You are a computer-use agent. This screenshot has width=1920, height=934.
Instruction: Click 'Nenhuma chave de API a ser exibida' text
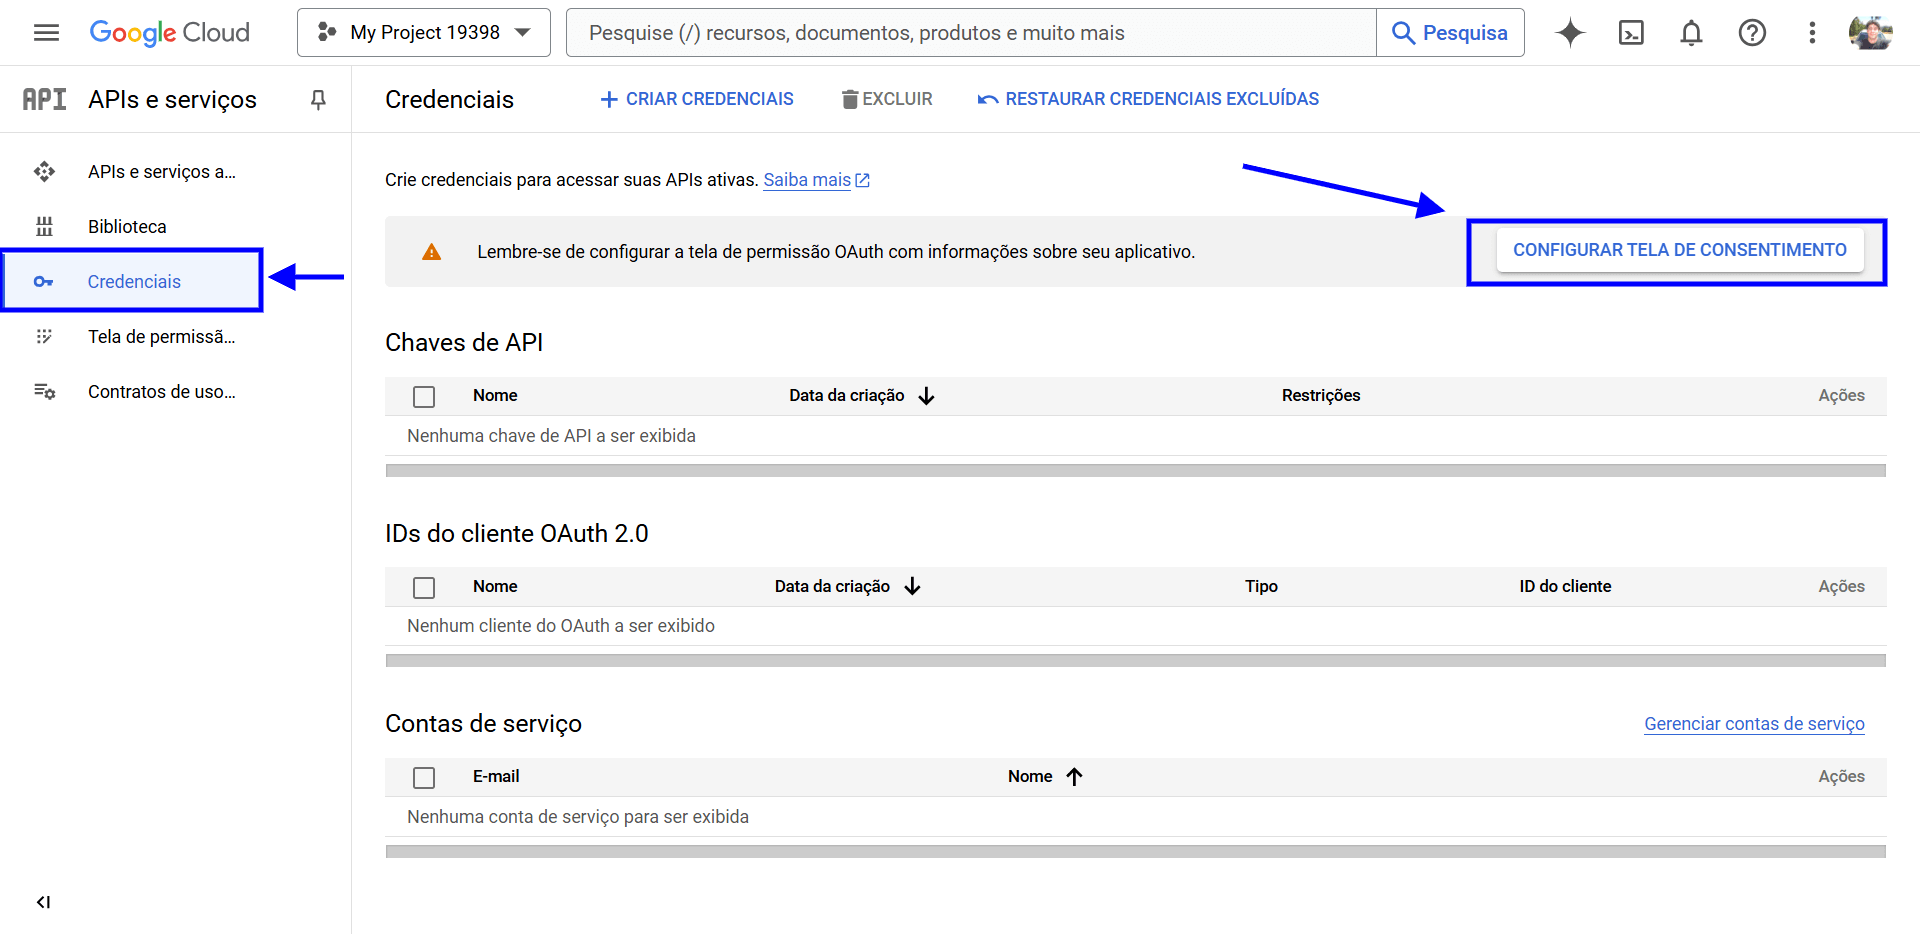click(551, 436)
